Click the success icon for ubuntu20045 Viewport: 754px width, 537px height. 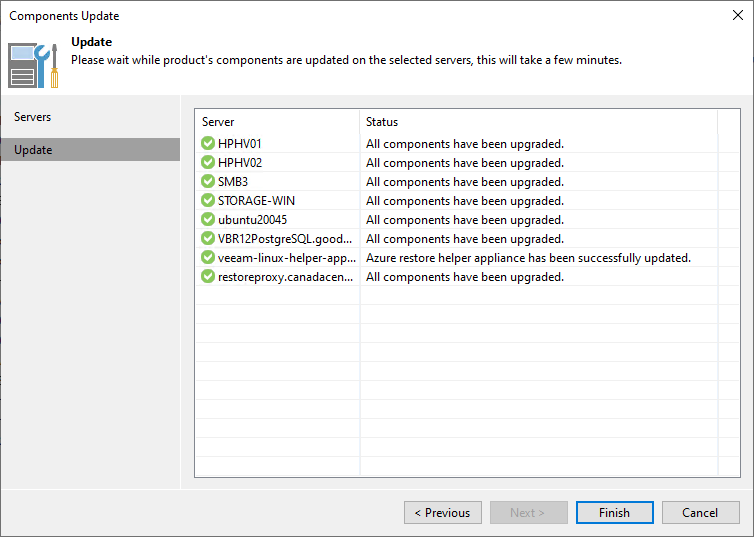[208, 219]
